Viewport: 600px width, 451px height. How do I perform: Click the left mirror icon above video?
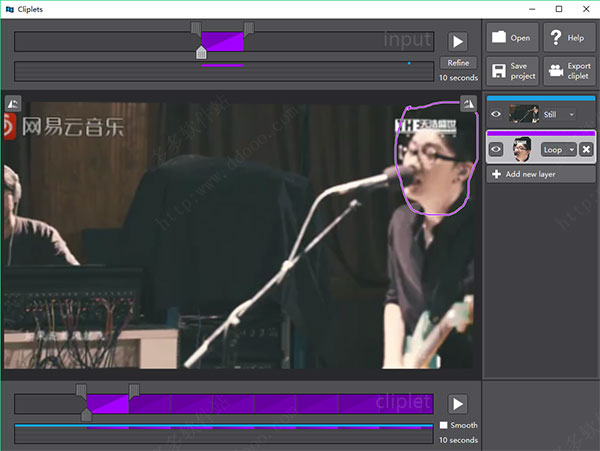coord(13,103)
